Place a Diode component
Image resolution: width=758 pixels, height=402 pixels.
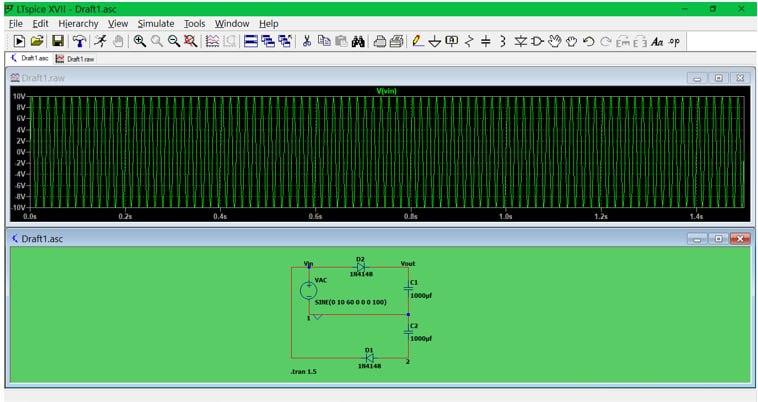520,42
